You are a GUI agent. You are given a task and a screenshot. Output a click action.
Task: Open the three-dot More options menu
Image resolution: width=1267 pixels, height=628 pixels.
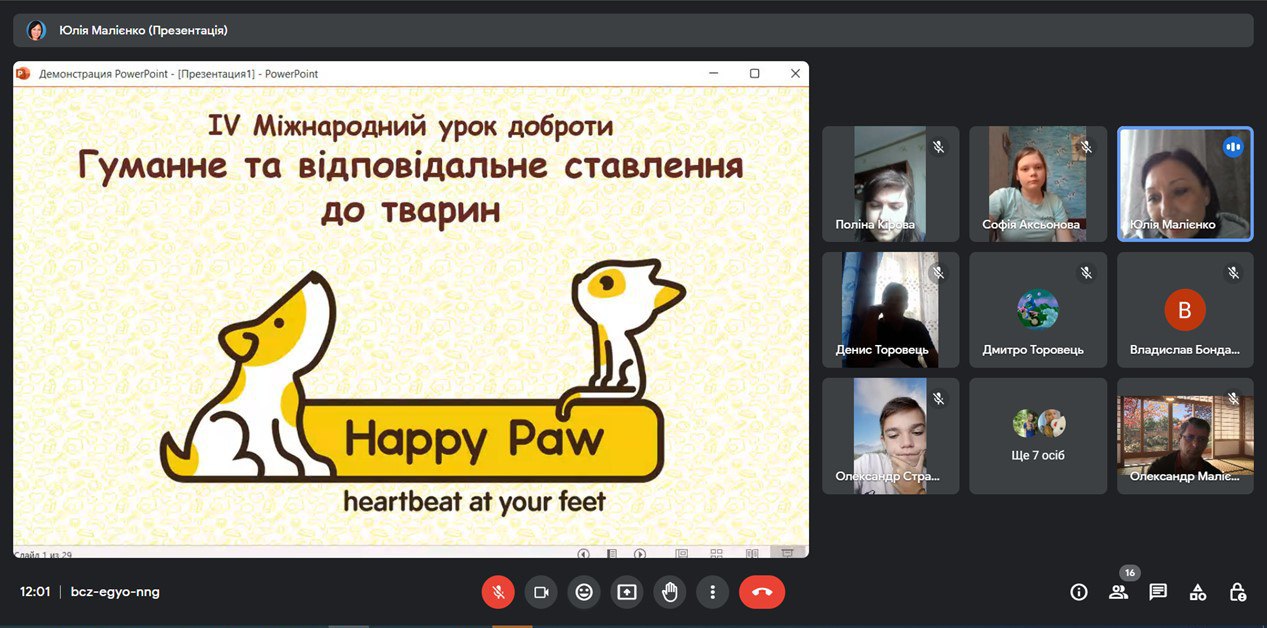[x=712, y=592]
